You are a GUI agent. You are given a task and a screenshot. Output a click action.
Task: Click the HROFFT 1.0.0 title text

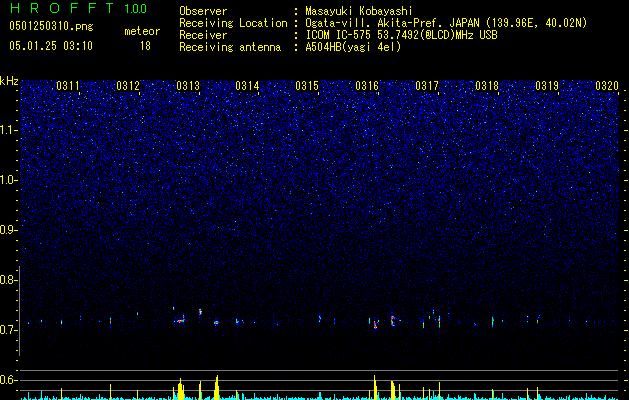(x=79, y=8)
